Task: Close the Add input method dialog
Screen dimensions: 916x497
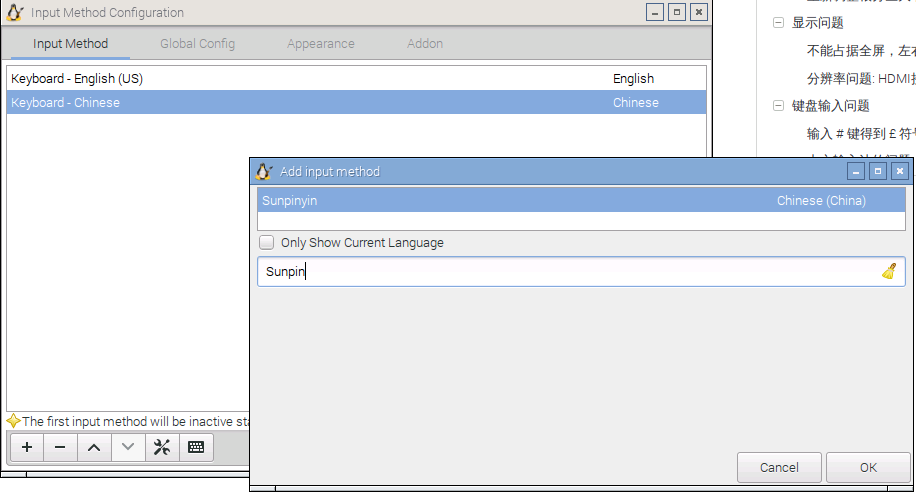Action: [900, 171]
